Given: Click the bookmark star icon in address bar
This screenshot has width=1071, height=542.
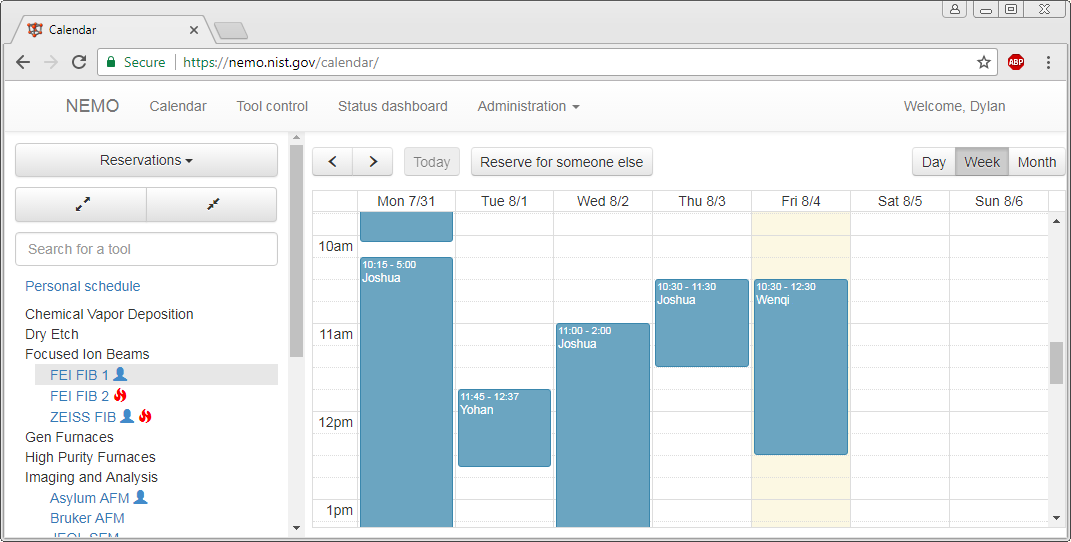Looking at the screenshot, I should [984, 62].
